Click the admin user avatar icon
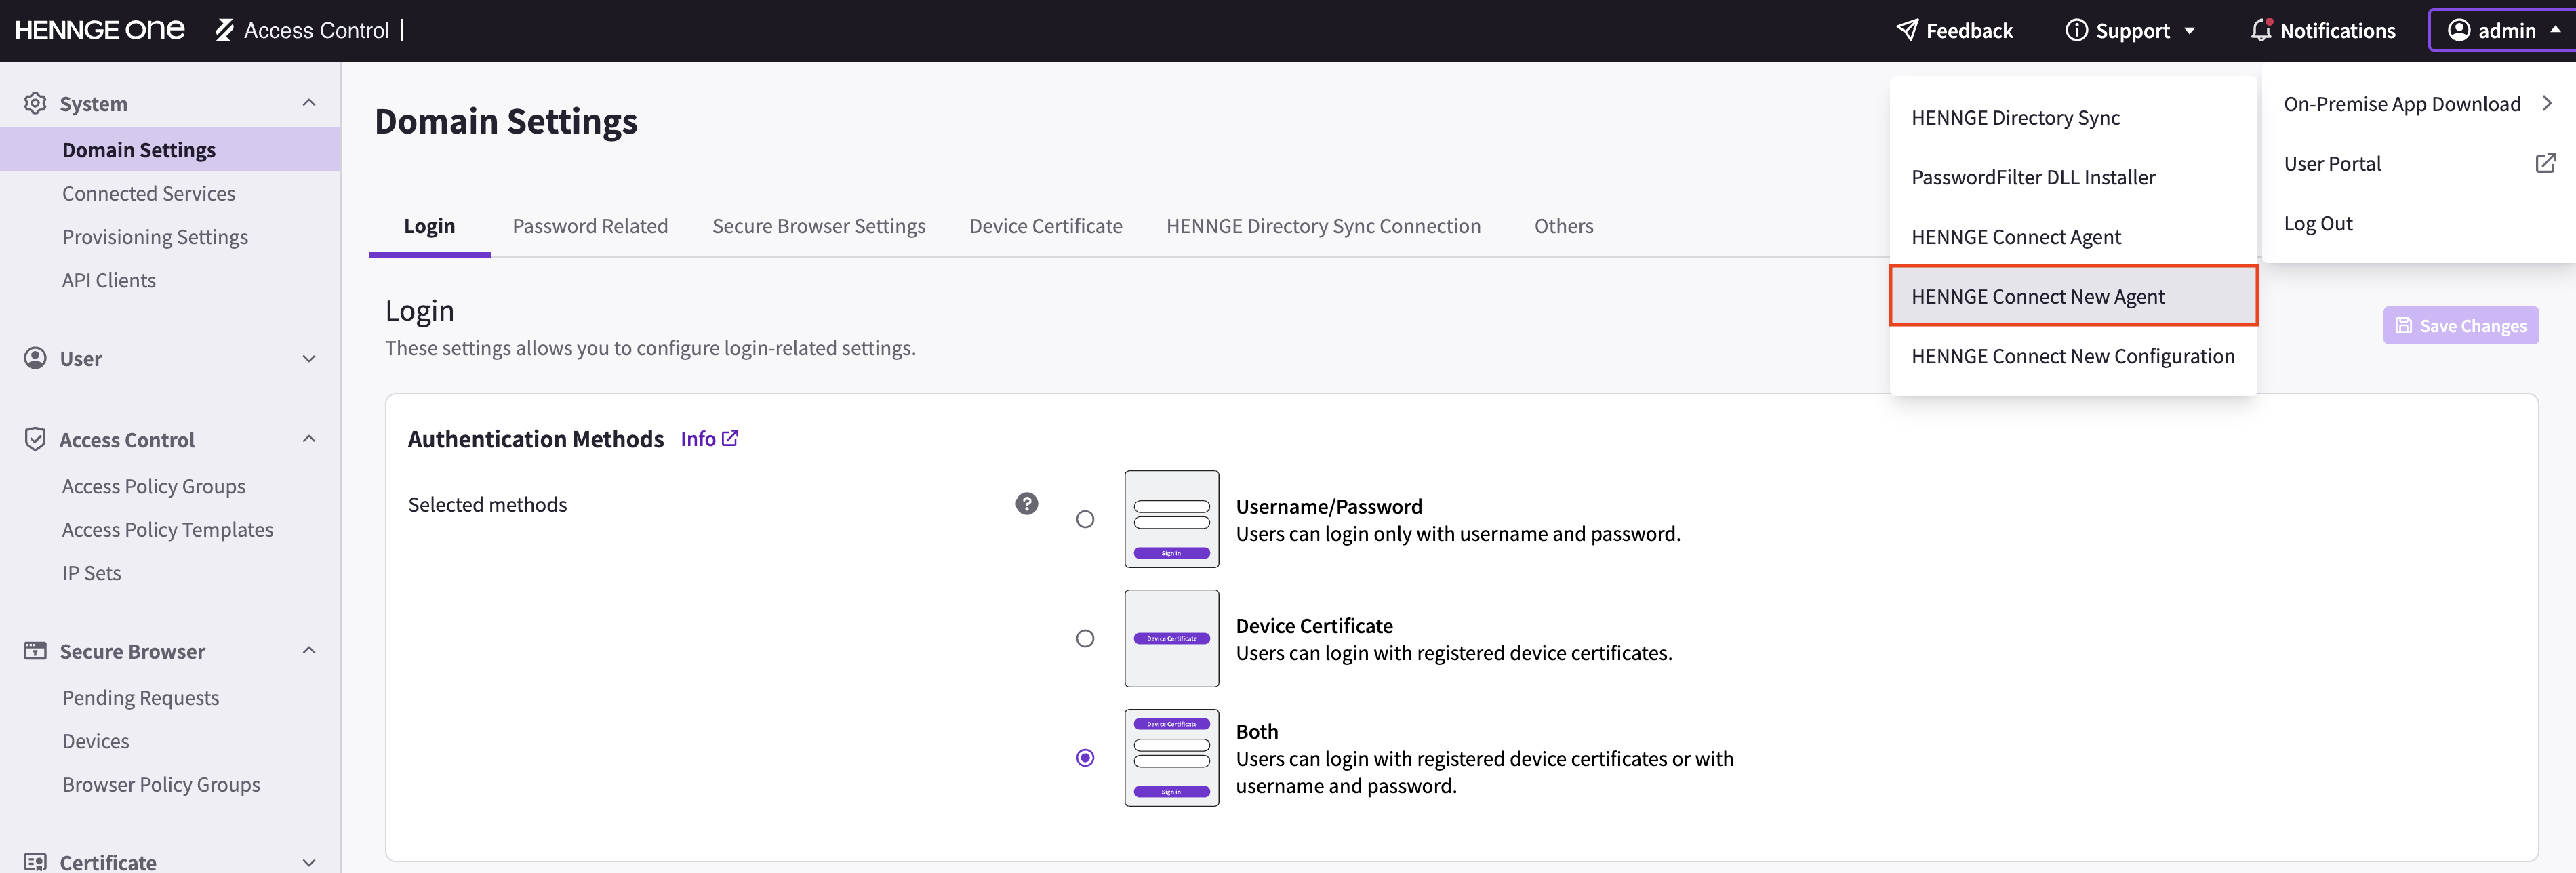The height and width of the screenshot is (873, 2576). pos(2459,30)
